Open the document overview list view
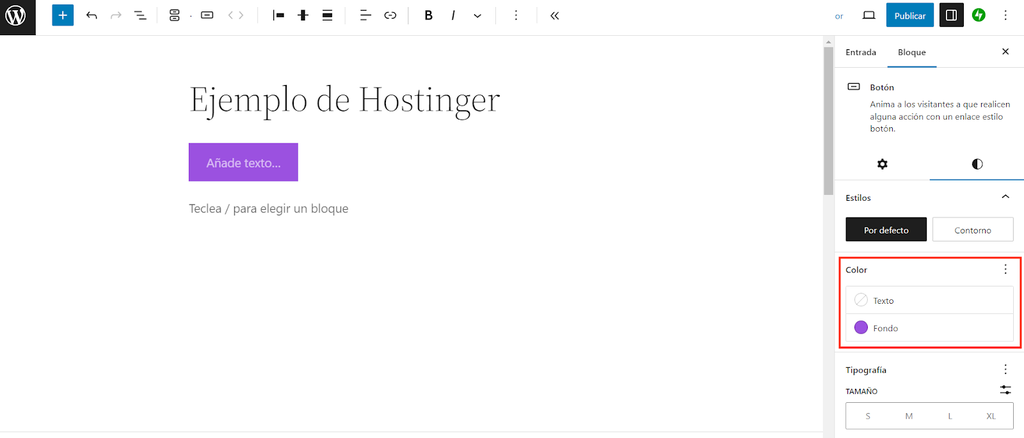 140,16
